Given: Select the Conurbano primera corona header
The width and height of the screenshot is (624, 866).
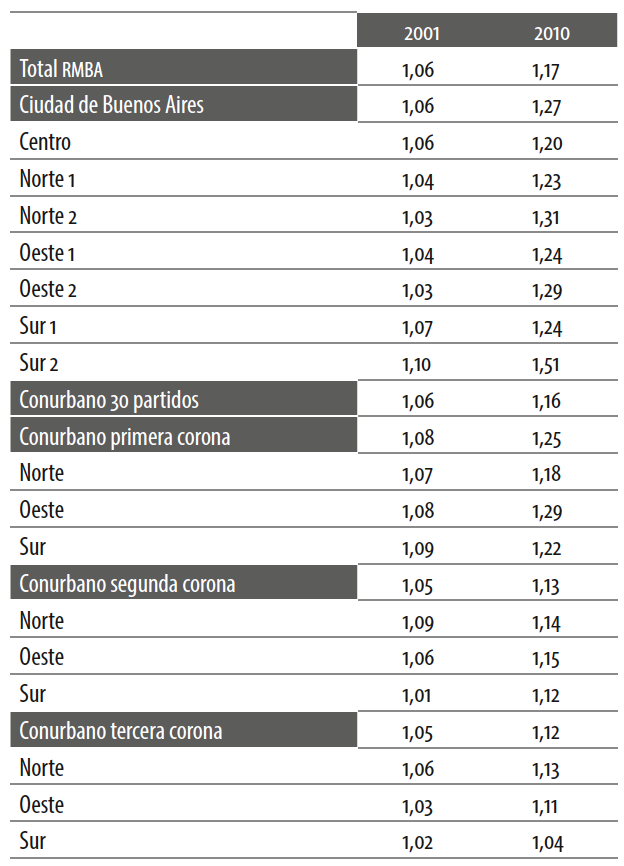Looking at the screenshot, I should (x=126, y=437).
